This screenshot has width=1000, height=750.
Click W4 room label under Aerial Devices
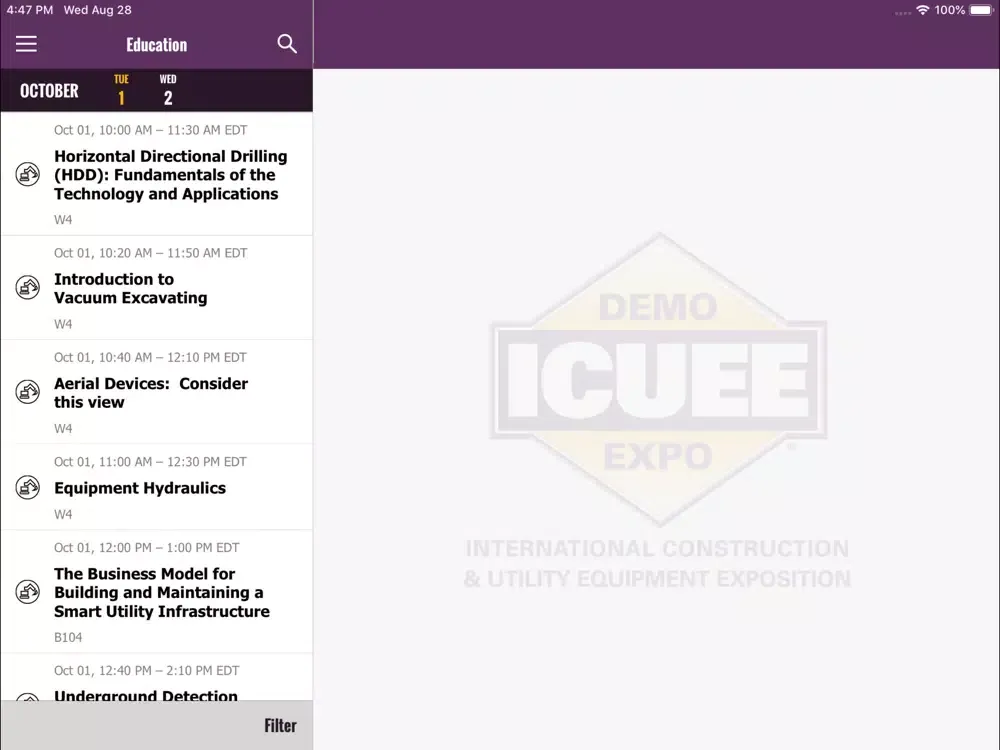point(63,429)
